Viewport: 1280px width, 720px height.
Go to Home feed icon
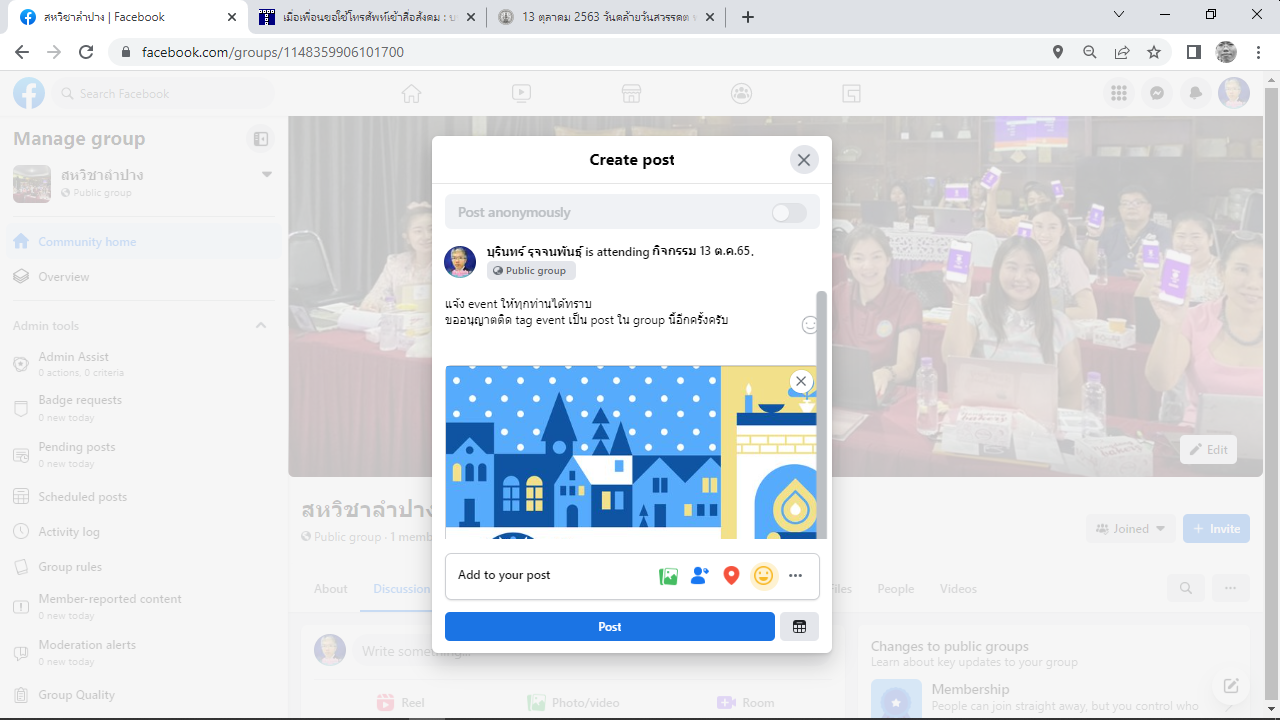411,93
